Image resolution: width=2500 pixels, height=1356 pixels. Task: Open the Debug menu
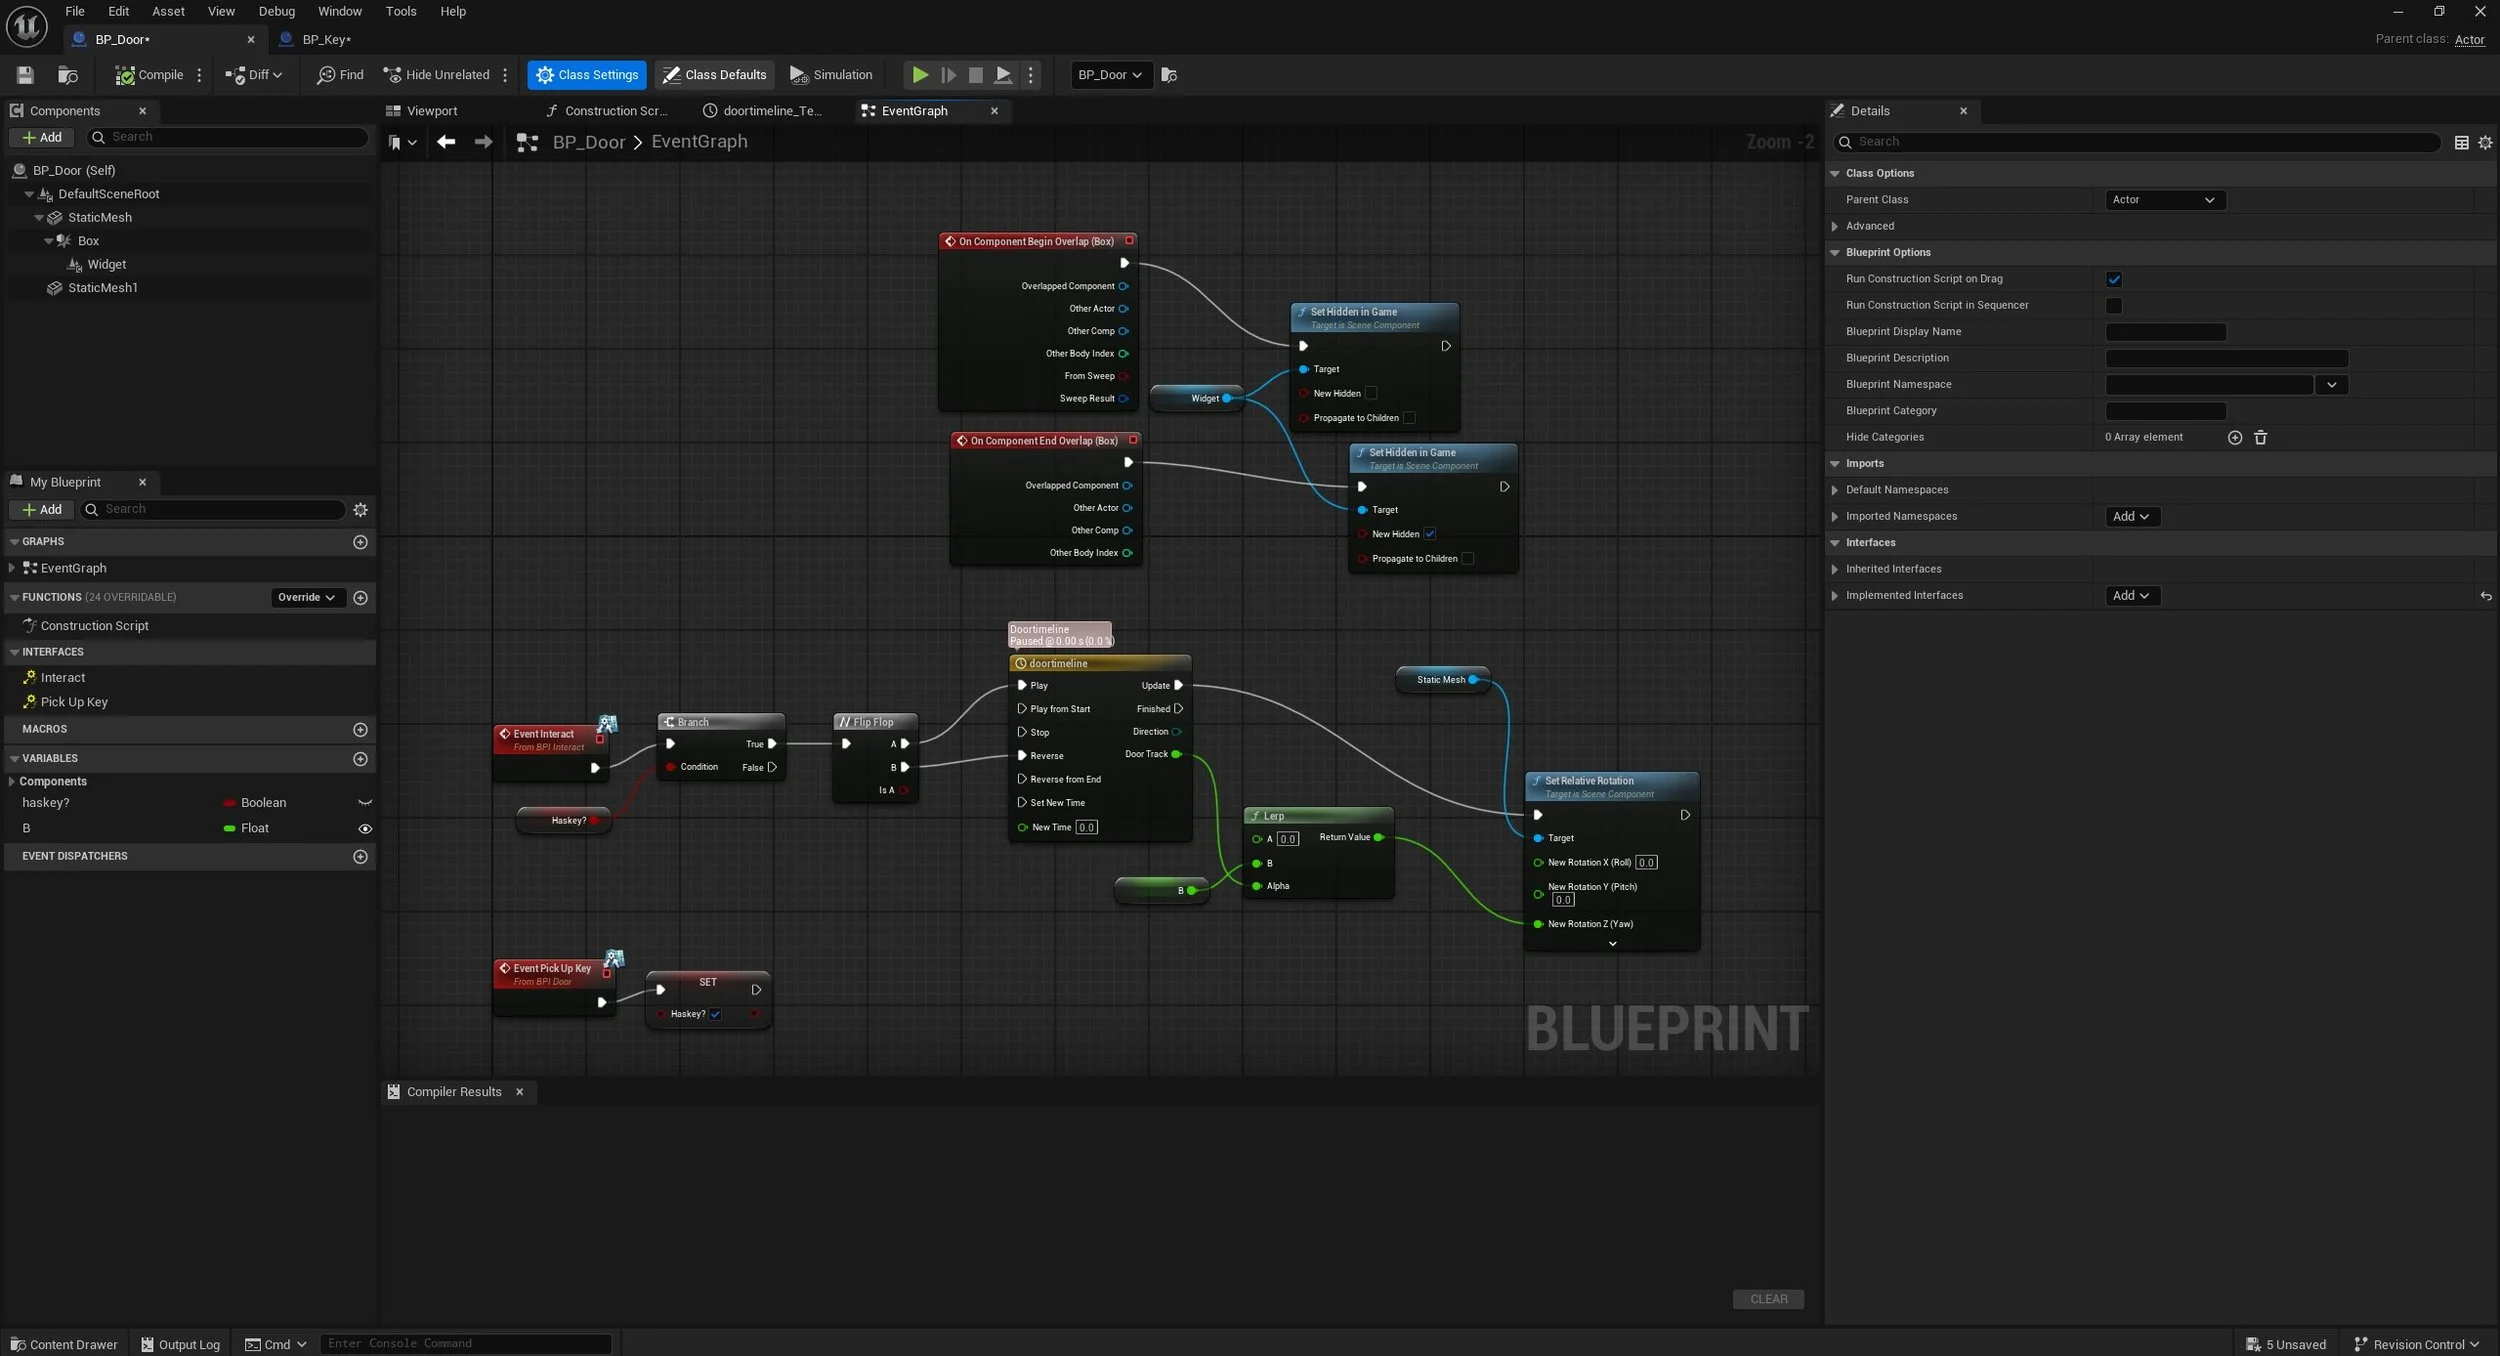[276, 11]
